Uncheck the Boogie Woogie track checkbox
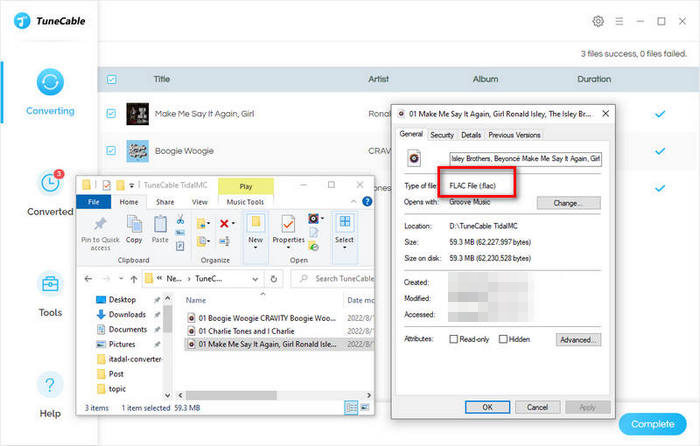 tap(111, 152)
